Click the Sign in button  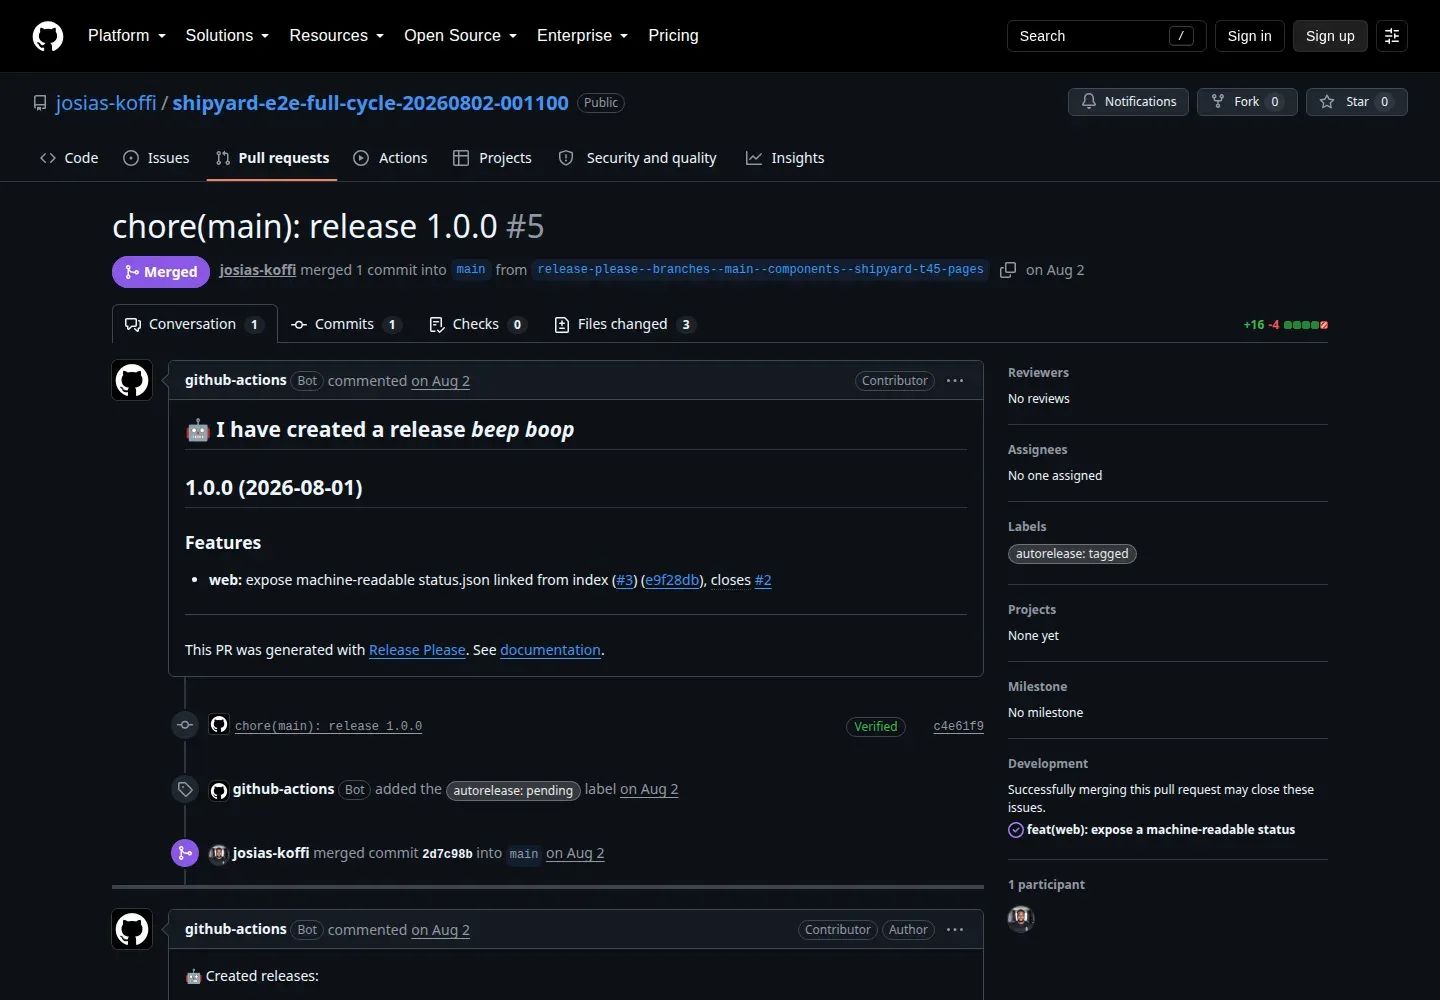click(x=1249, y=36)
